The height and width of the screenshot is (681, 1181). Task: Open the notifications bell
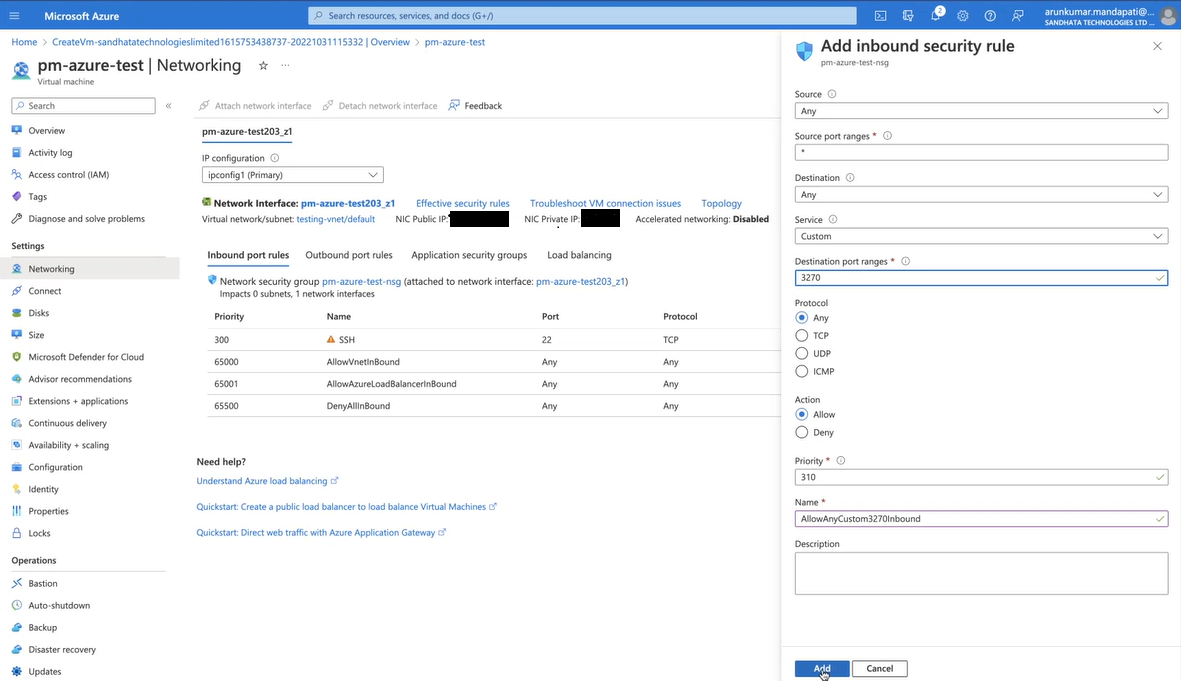pos(935,16)
